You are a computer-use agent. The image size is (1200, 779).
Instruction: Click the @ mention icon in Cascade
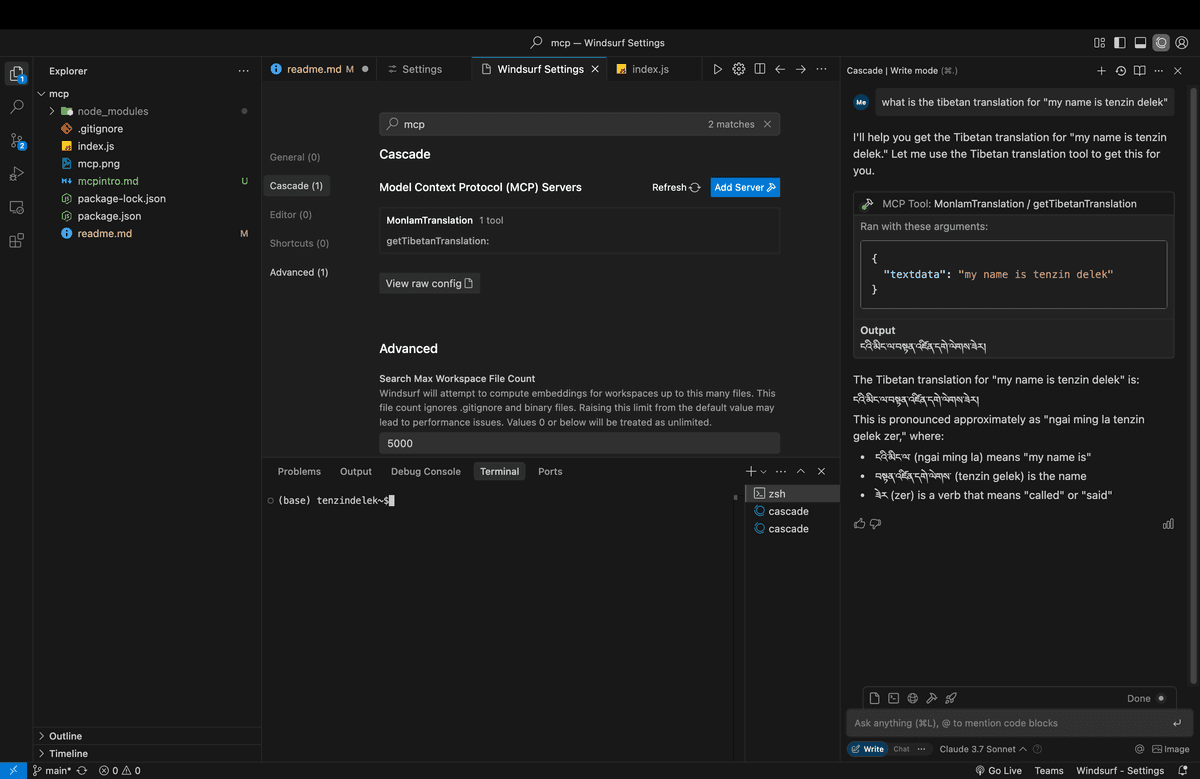(1139, 749)
